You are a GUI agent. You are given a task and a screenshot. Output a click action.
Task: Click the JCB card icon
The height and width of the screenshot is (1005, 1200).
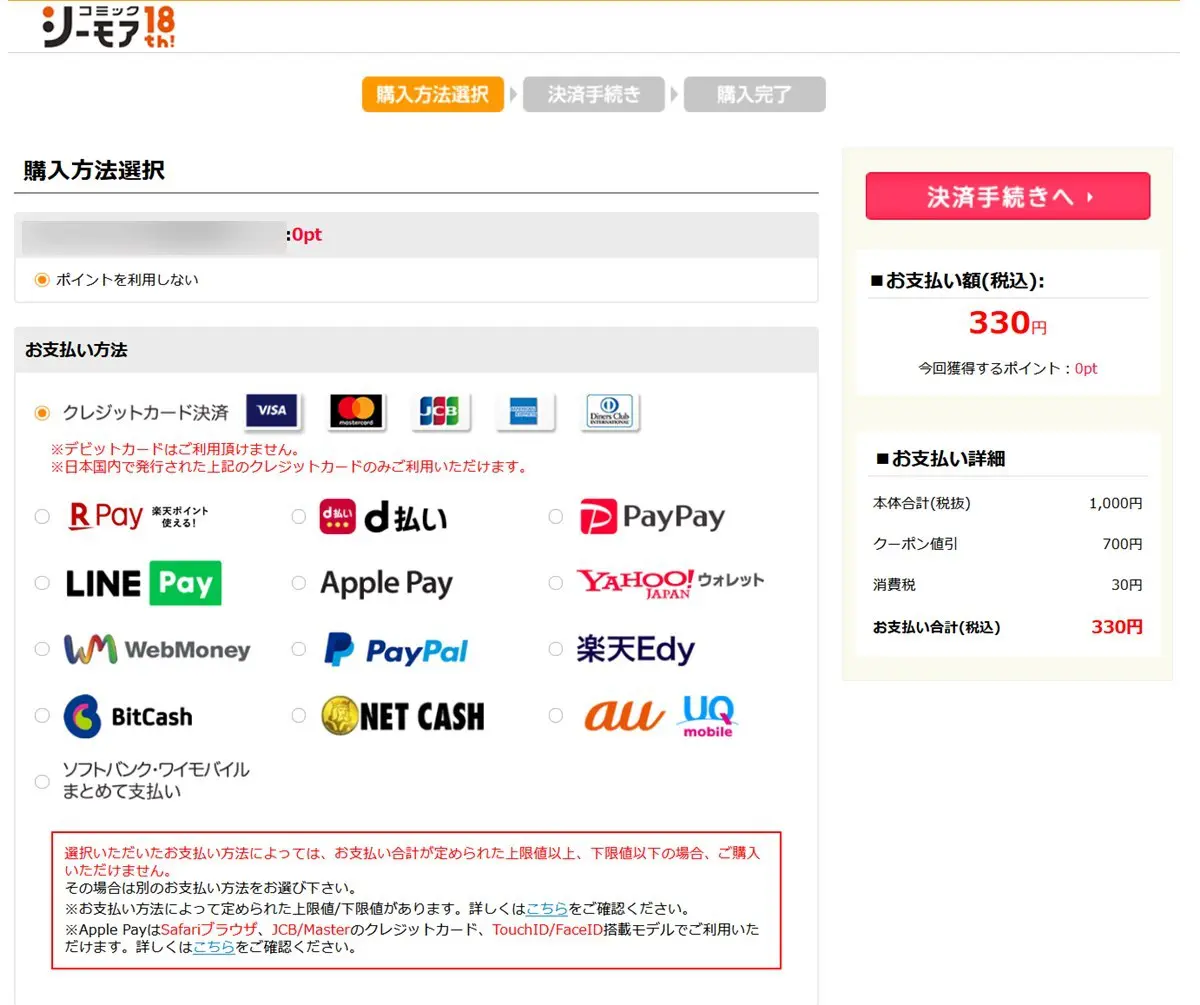[x=440, y=411]
